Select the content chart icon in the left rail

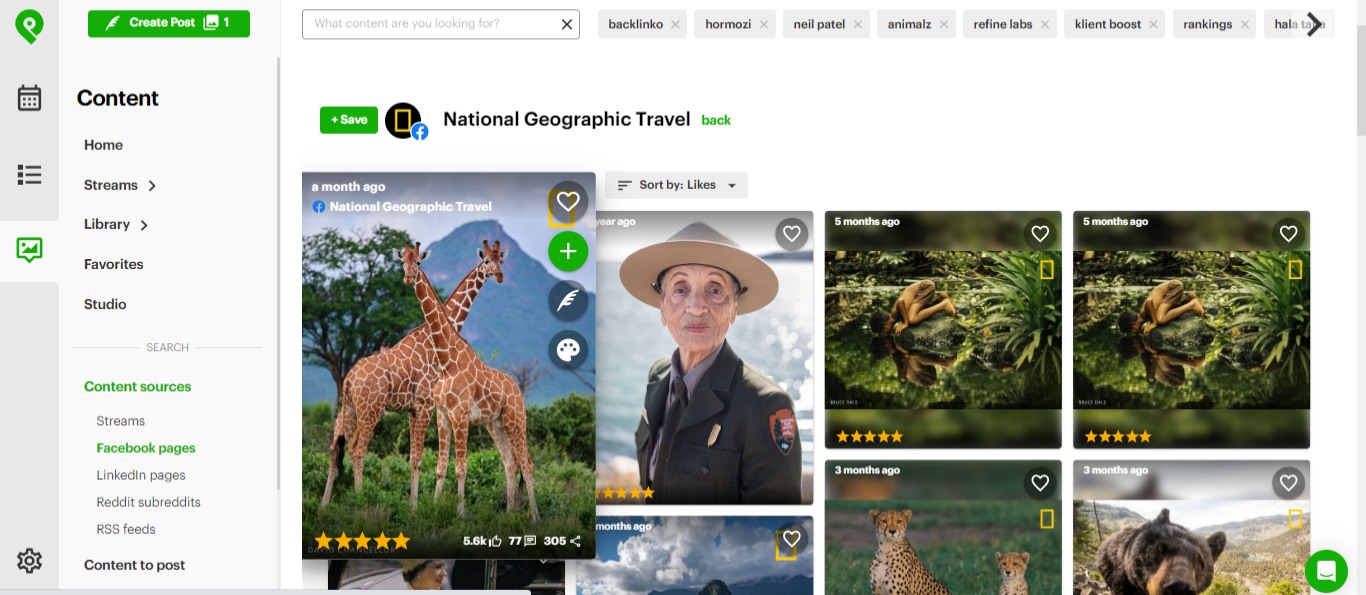[29, 250]
